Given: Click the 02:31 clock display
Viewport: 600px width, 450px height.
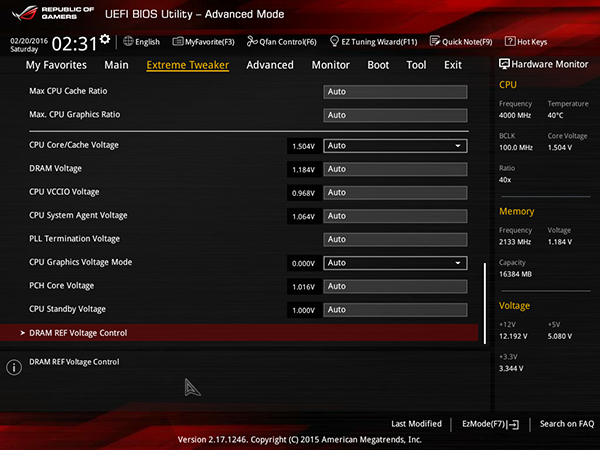Looking at the screenshot, I should [74, 44].
